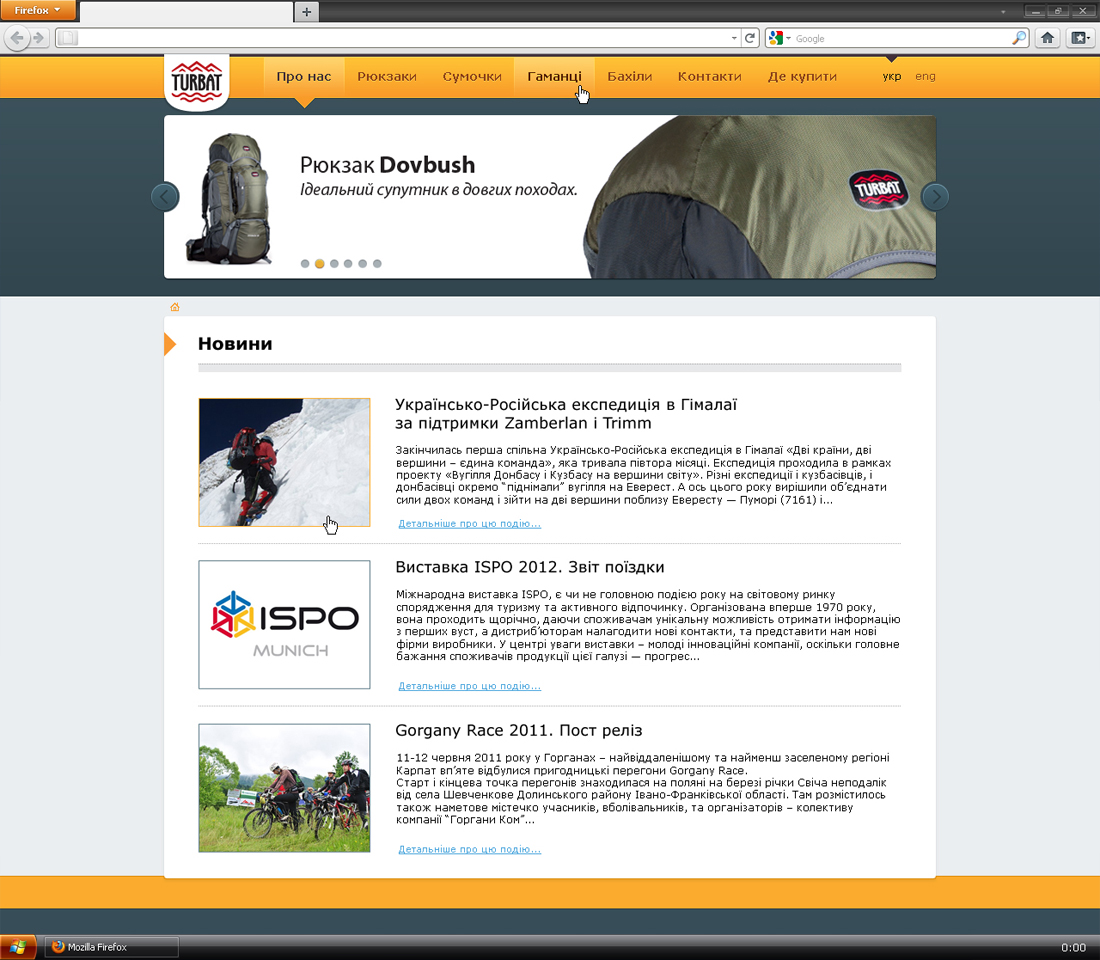Go to previous slide with left arrow

(x=165, y=197)
